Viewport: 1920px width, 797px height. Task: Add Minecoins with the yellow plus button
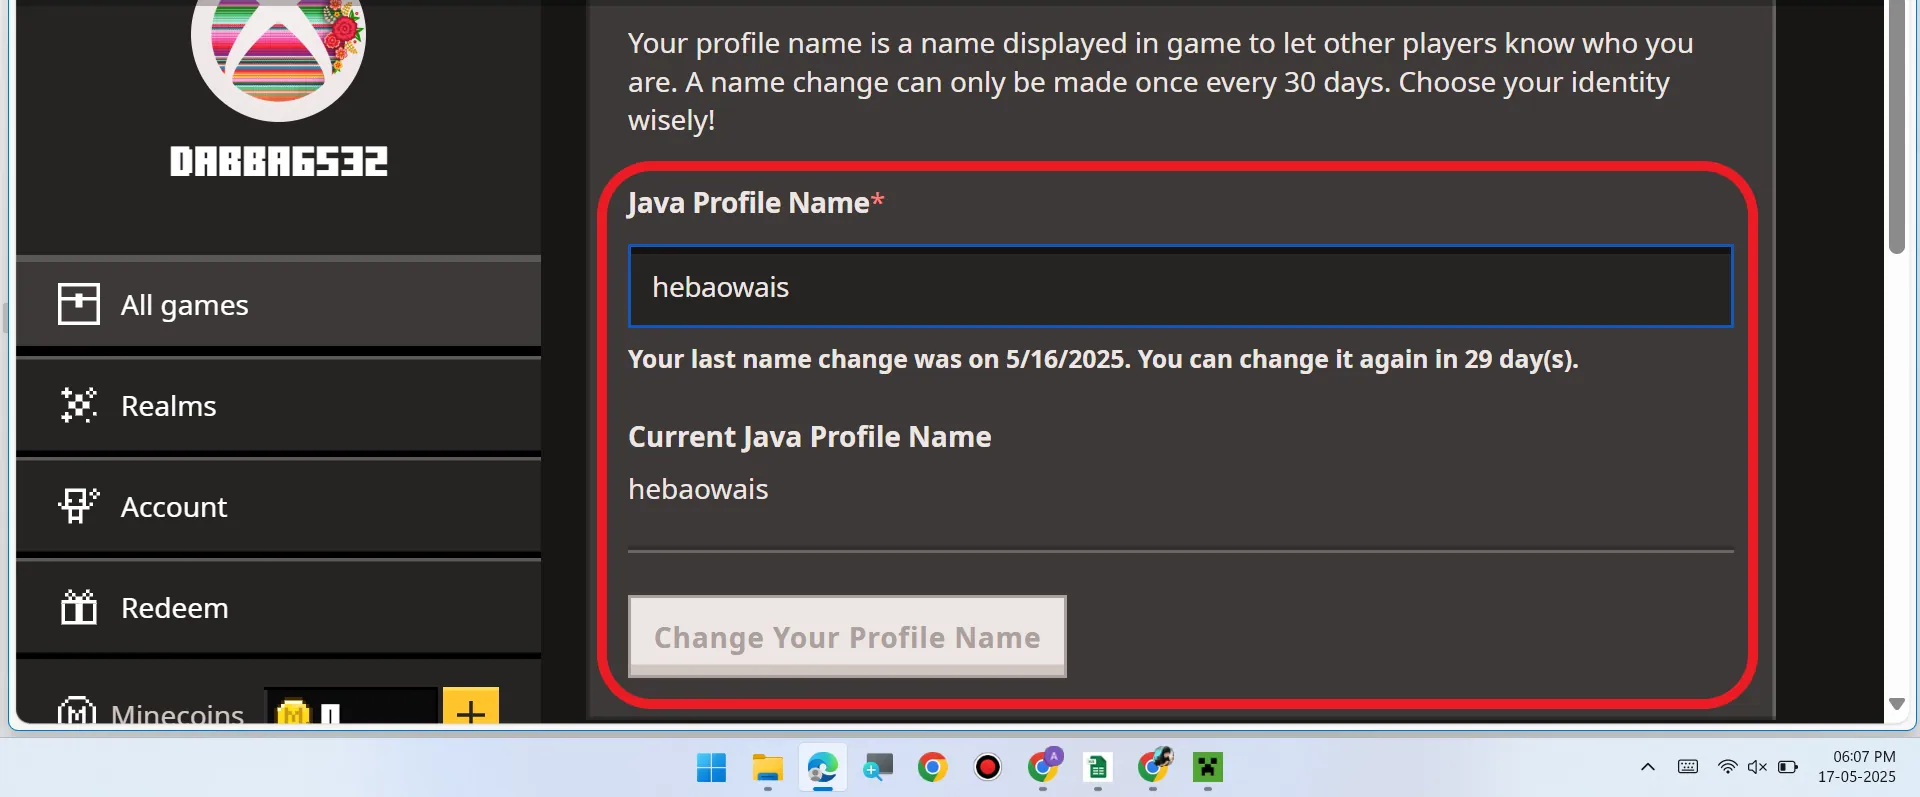point(470,706)
